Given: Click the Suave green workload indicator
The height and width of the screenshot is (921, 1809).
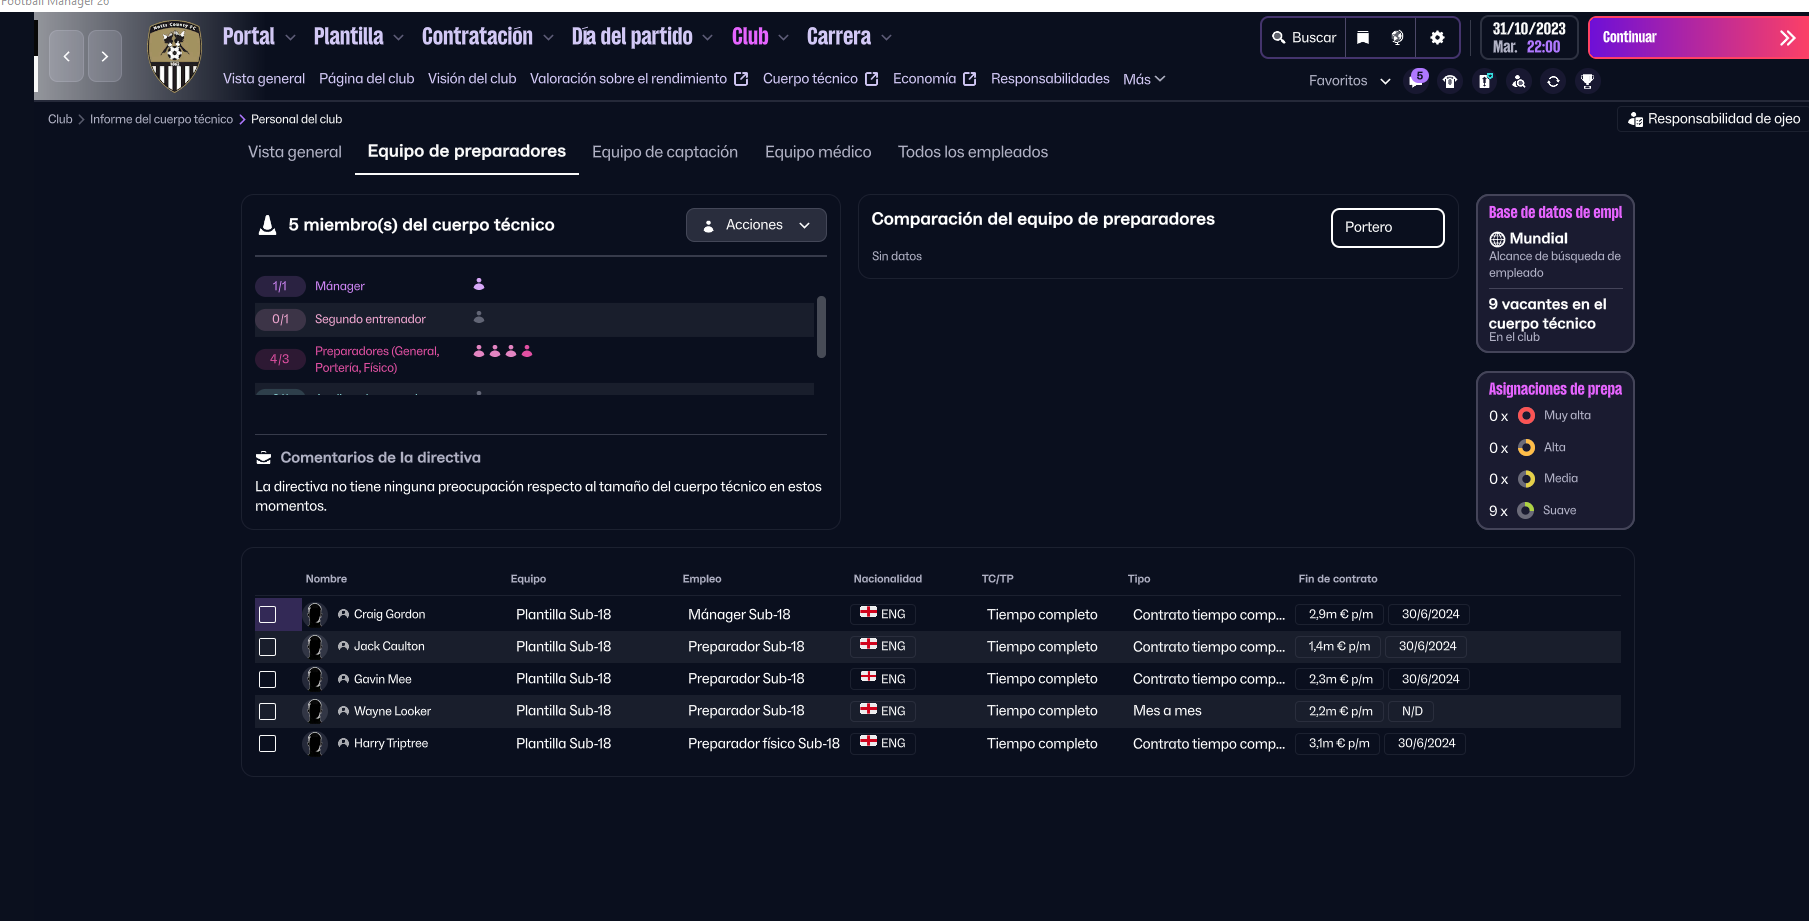Looking at the screenshot, I should pyautogui.click(x=1525, y=511).
